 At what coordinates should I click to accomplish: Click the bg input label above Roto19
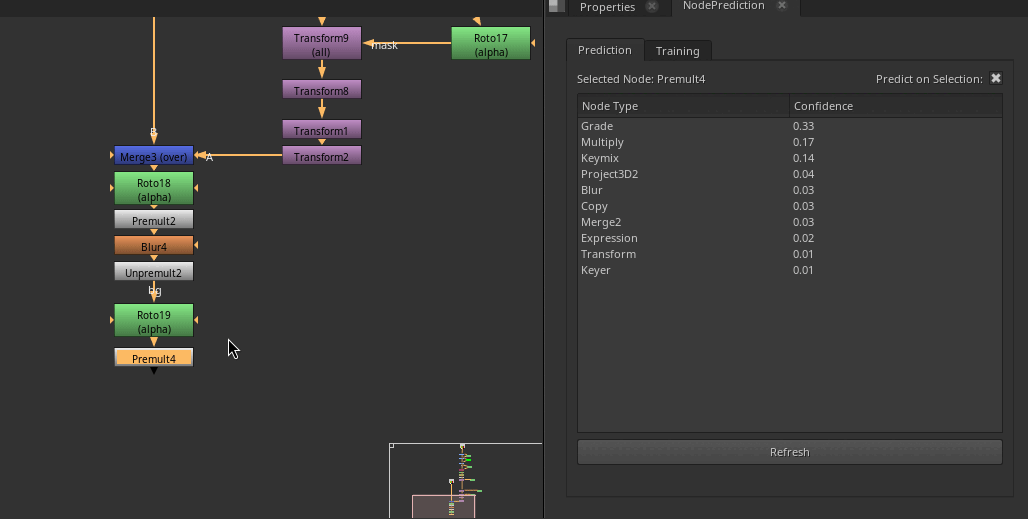[x=155, y=290]
